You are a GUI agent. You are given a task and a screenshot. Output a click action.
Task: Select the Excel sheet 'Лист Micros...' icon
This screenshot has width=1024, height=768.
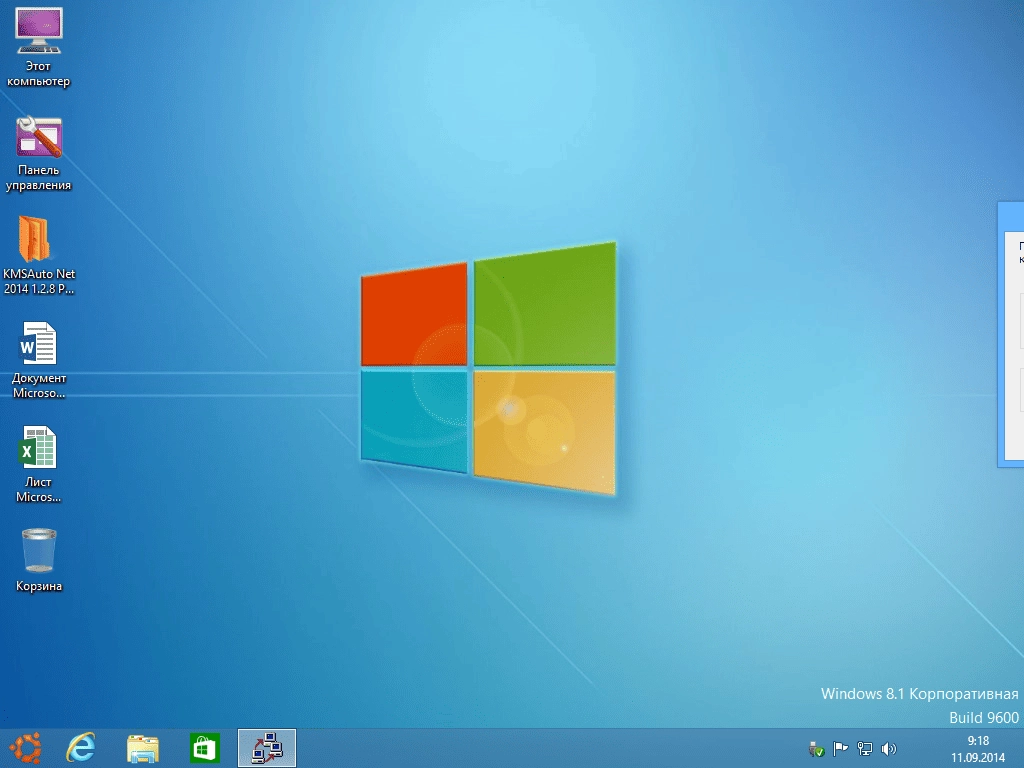pyautogui.click(x=39, y=464)
